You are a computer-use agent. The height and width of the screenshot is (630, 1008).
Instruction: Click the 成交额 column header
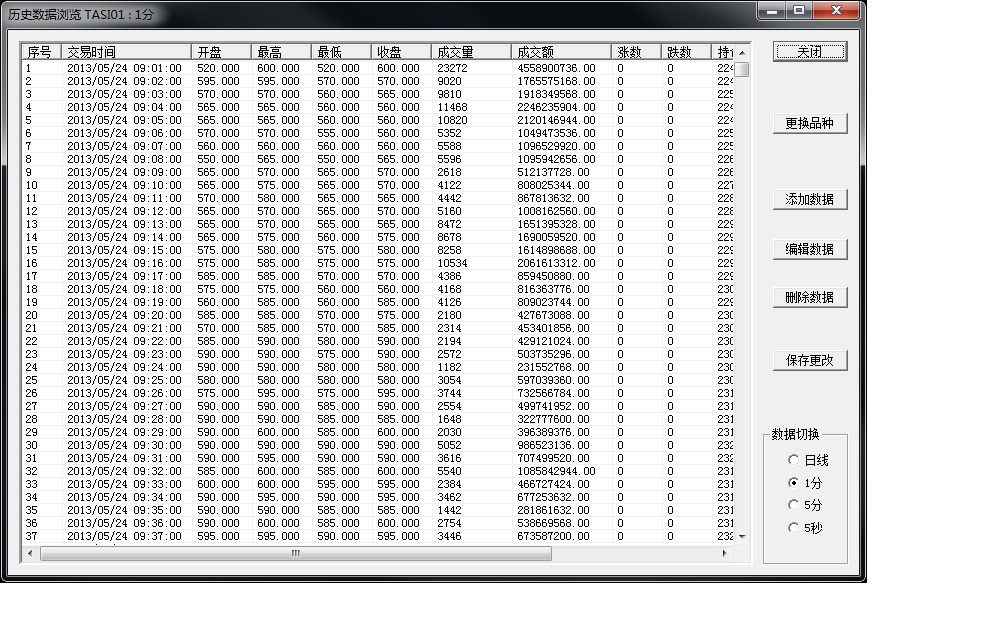pyautogui.click(x=561, y=52)
